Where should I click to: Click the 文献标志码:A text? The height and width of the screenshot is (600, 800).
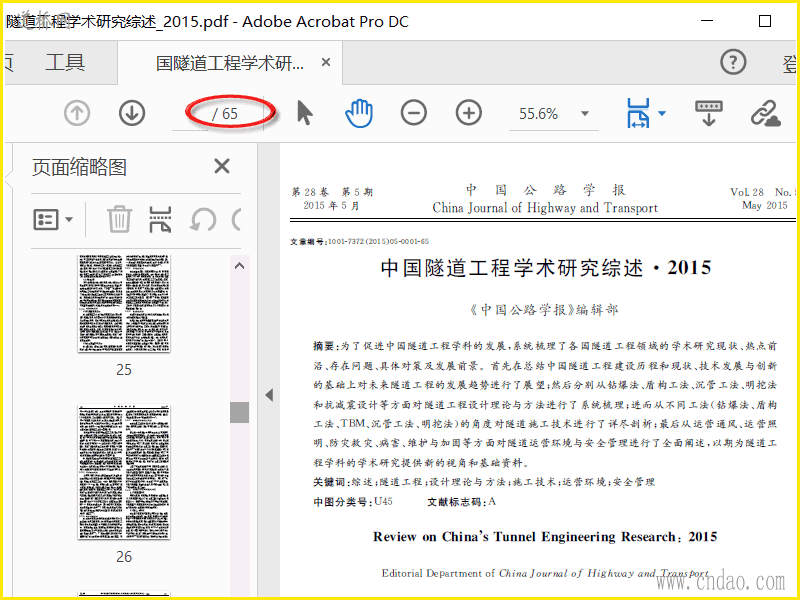[x=461, y=502]
